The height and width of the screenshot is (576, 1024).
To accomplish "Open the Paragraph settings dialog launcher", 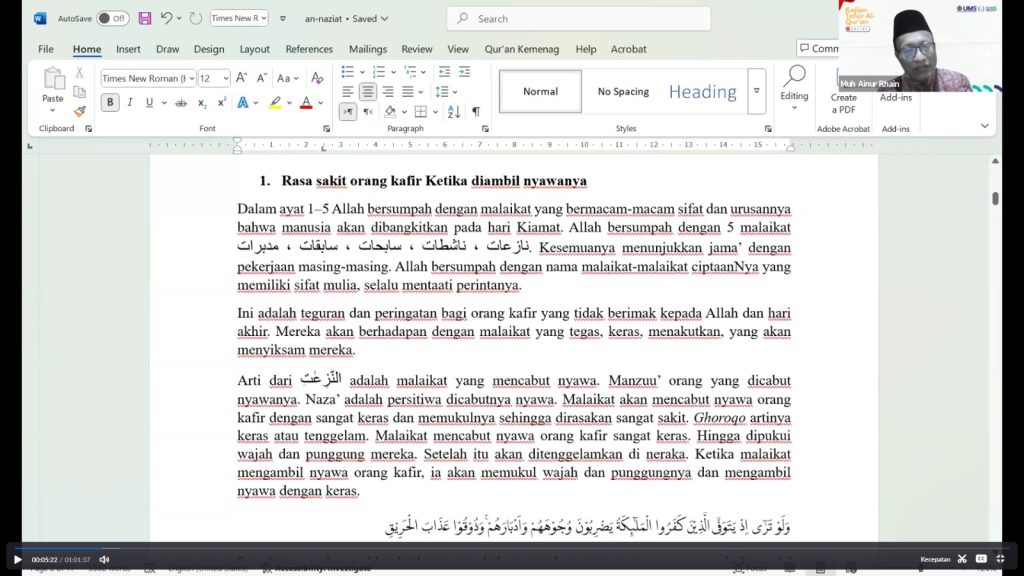I will click(485, 129).
